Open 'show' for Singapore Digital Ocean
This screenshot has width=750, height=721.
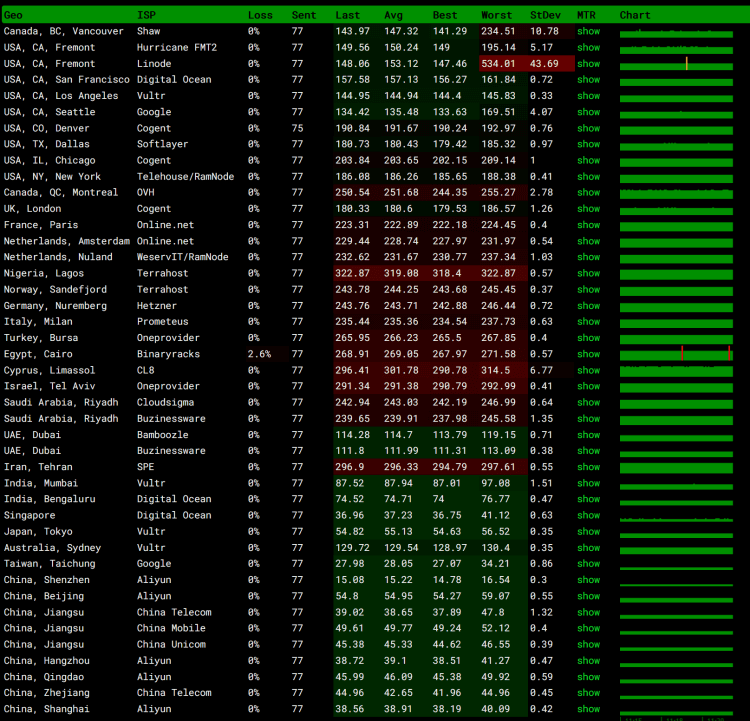[588, 515]
